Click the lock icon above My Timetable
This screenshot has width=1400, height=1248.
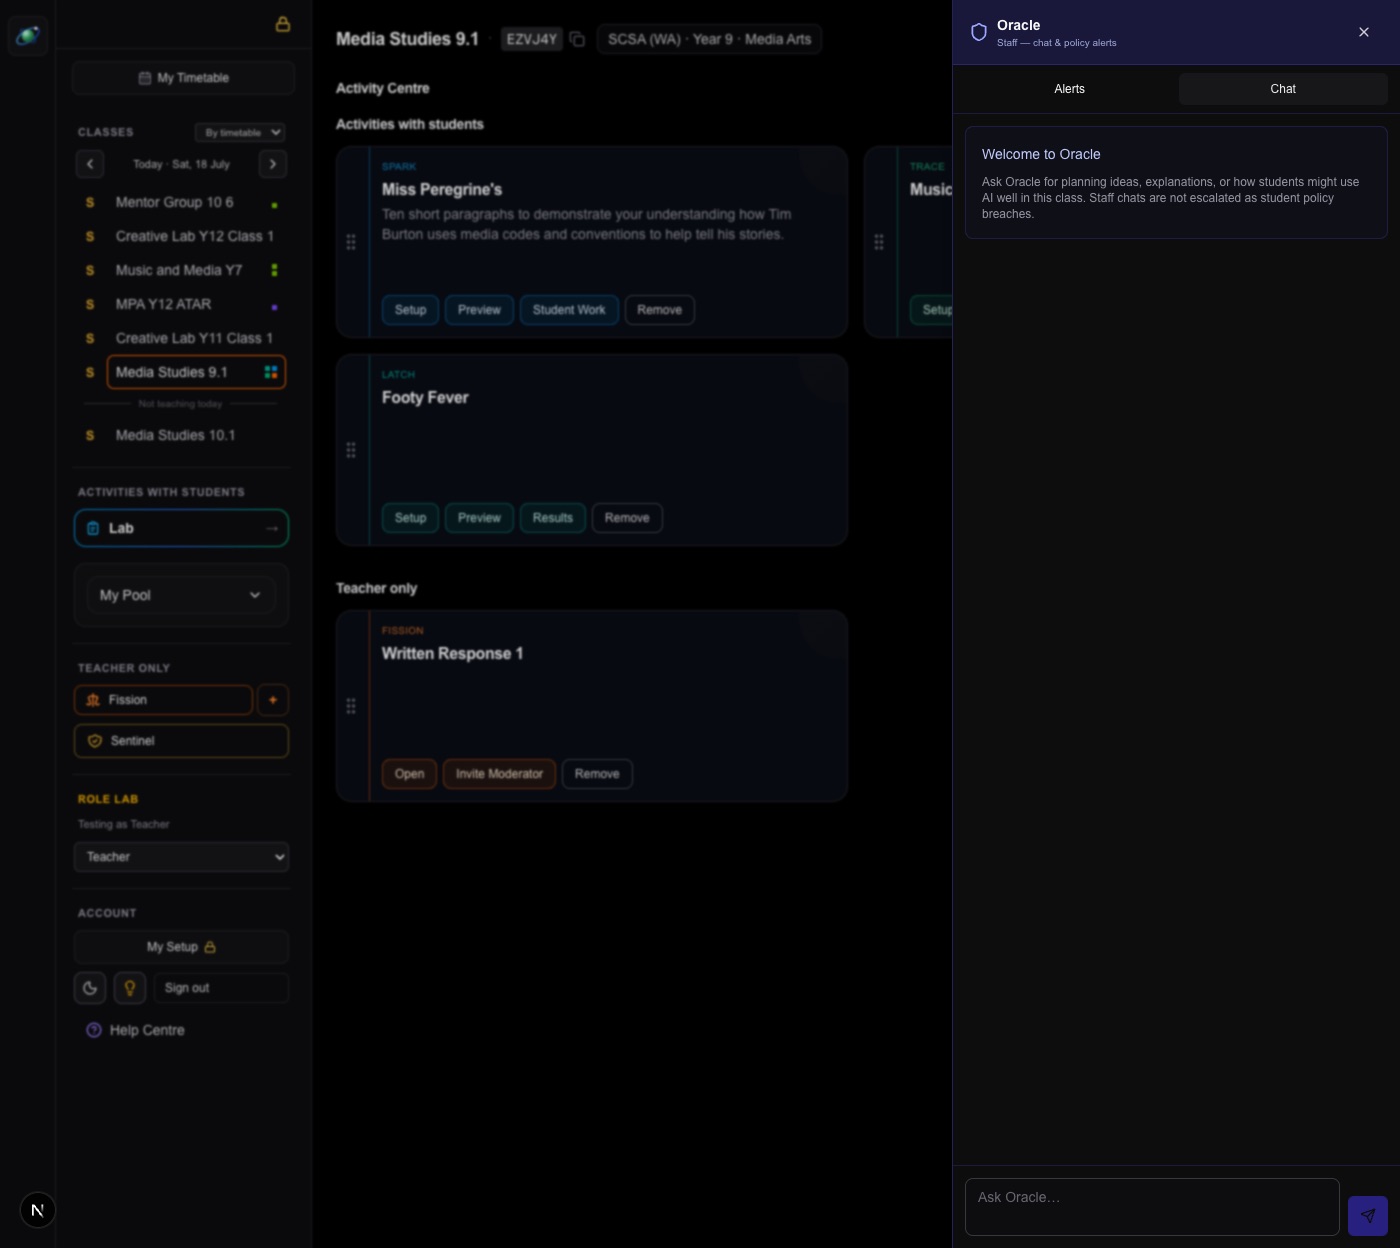pyautogui.click(x=283, y=24)
